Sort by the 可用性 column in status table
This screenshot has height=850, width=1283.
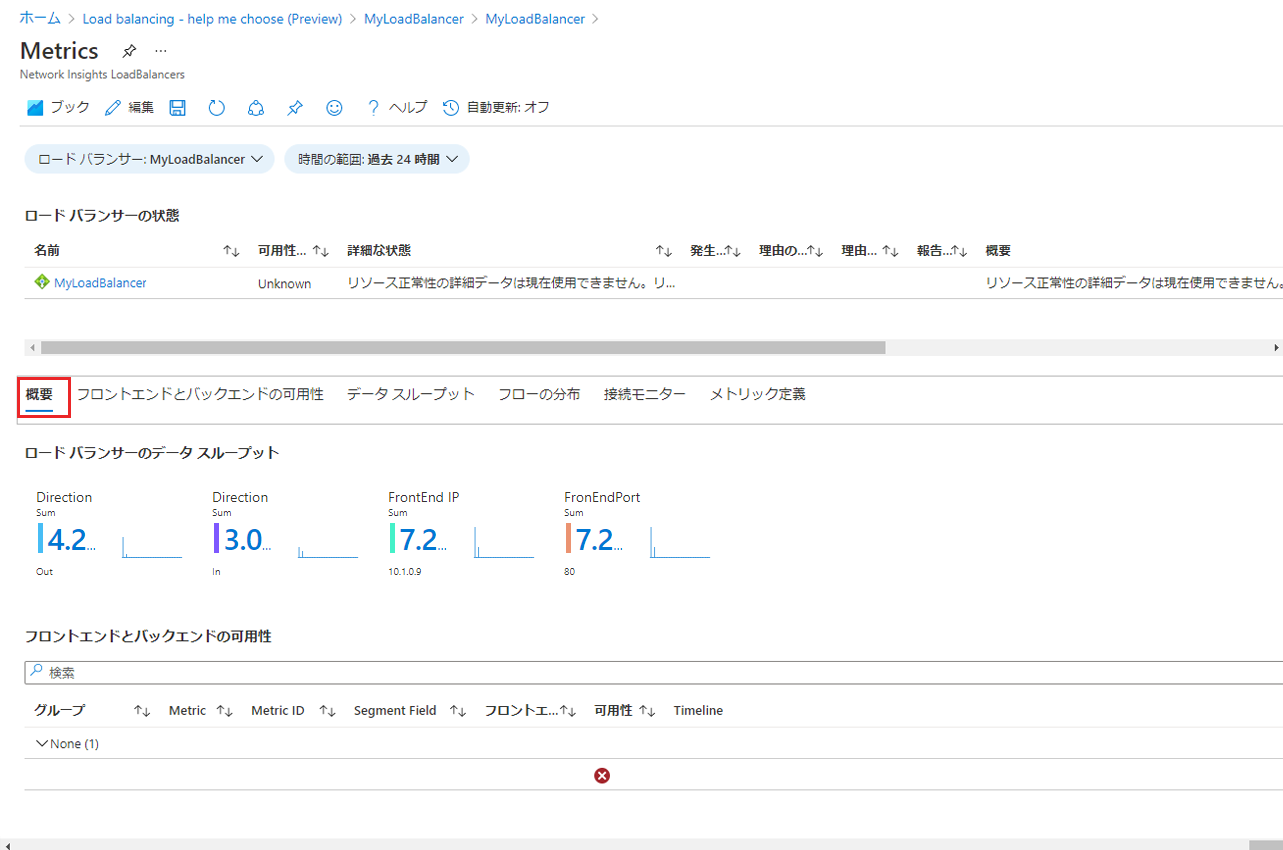point(321,251)
